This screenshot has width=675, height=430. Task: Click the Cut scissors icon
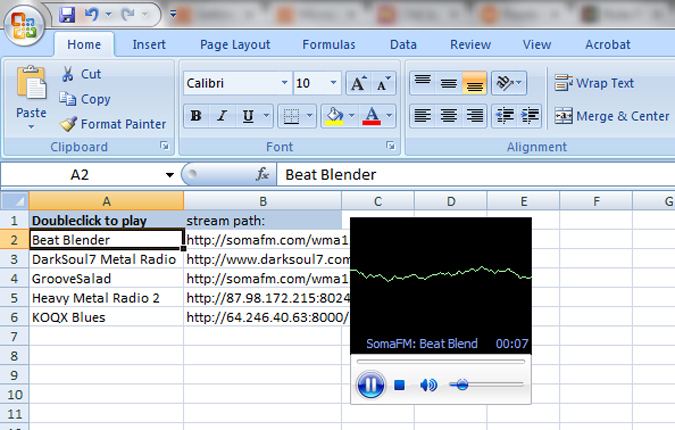(68, 74)
